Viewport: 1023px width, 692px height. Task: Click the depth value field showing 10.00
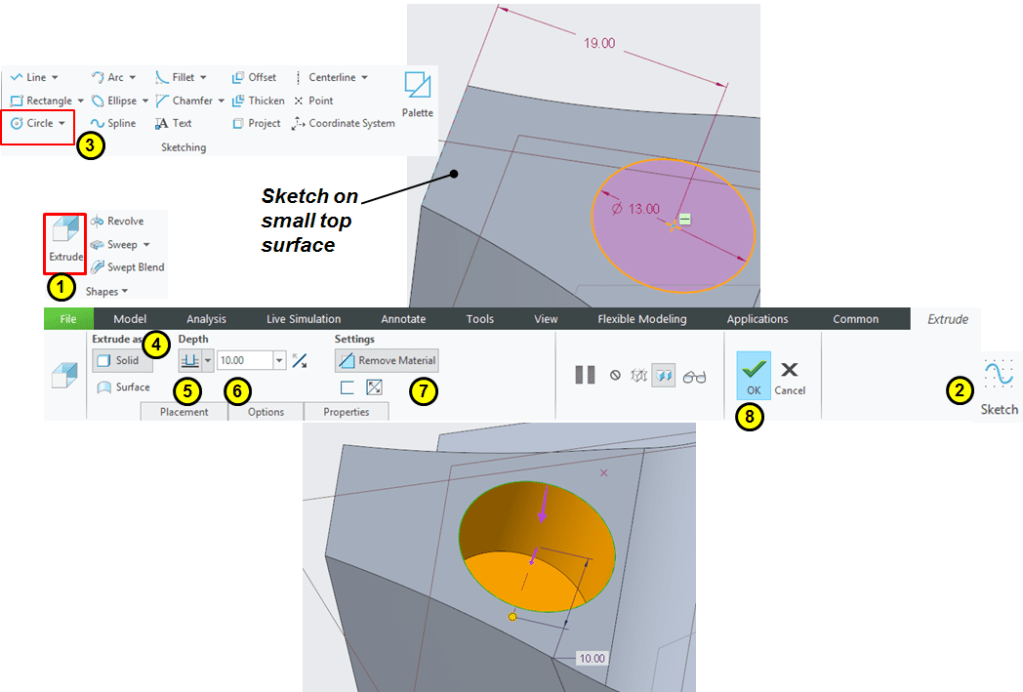coord(243,360)
